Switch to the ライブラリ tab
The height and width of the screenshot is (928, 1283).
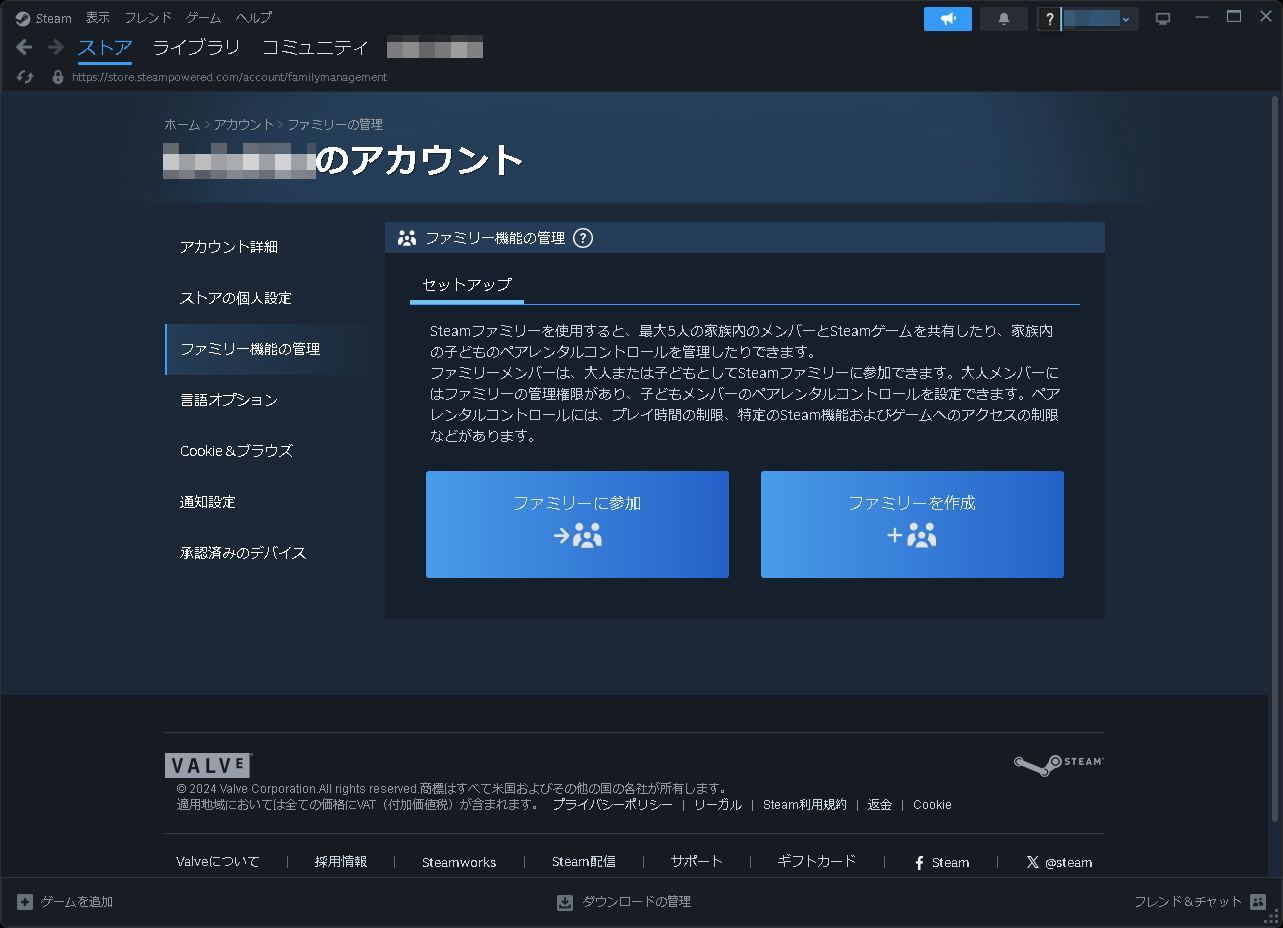coord(195,46)
